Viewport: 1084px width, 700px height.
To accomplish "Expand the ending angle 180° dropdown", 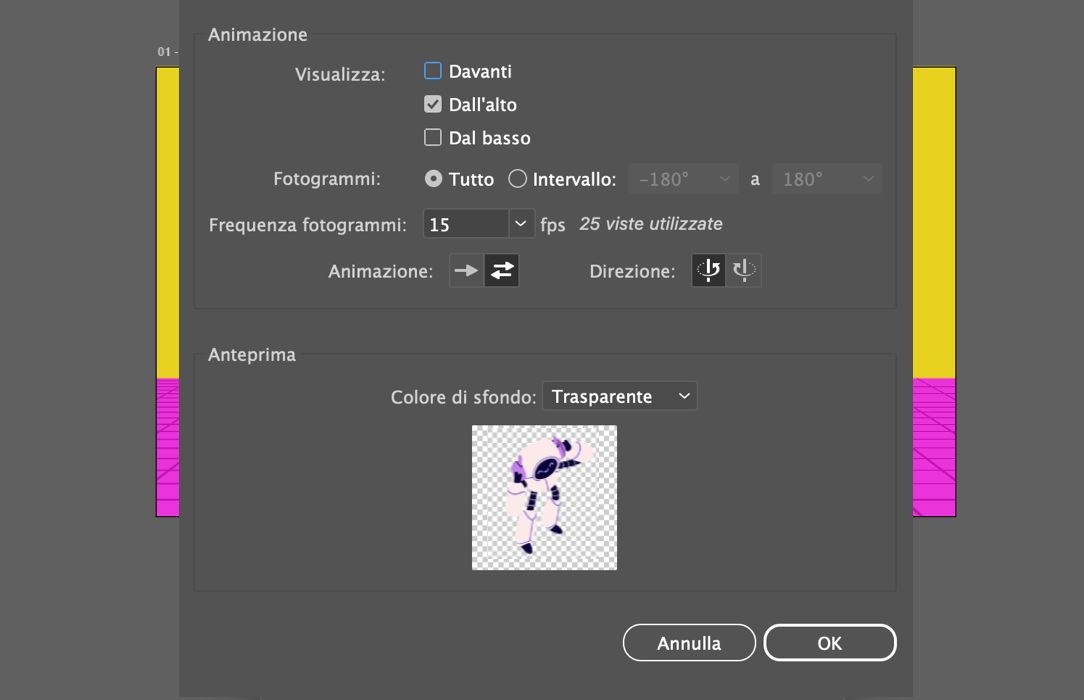I will tap(866, 178).
